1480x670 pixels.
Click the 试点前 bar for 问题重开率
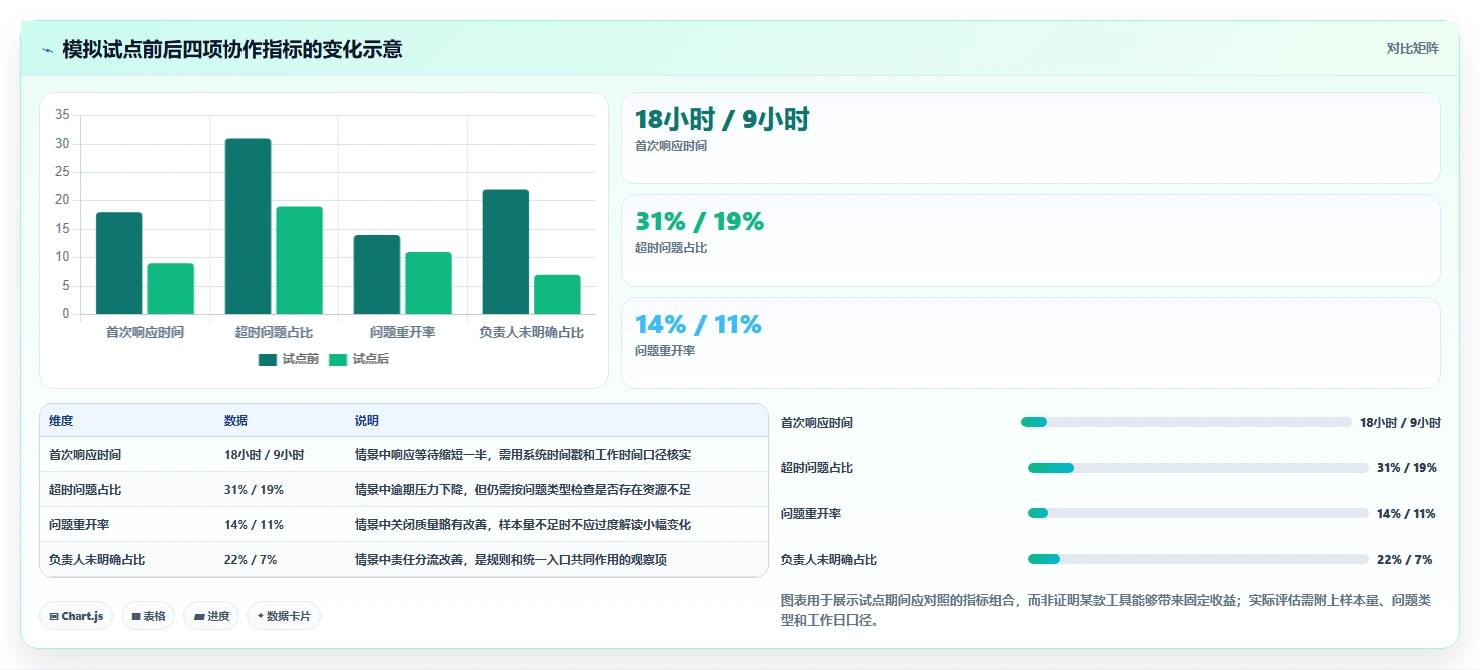tap(377, 274)
